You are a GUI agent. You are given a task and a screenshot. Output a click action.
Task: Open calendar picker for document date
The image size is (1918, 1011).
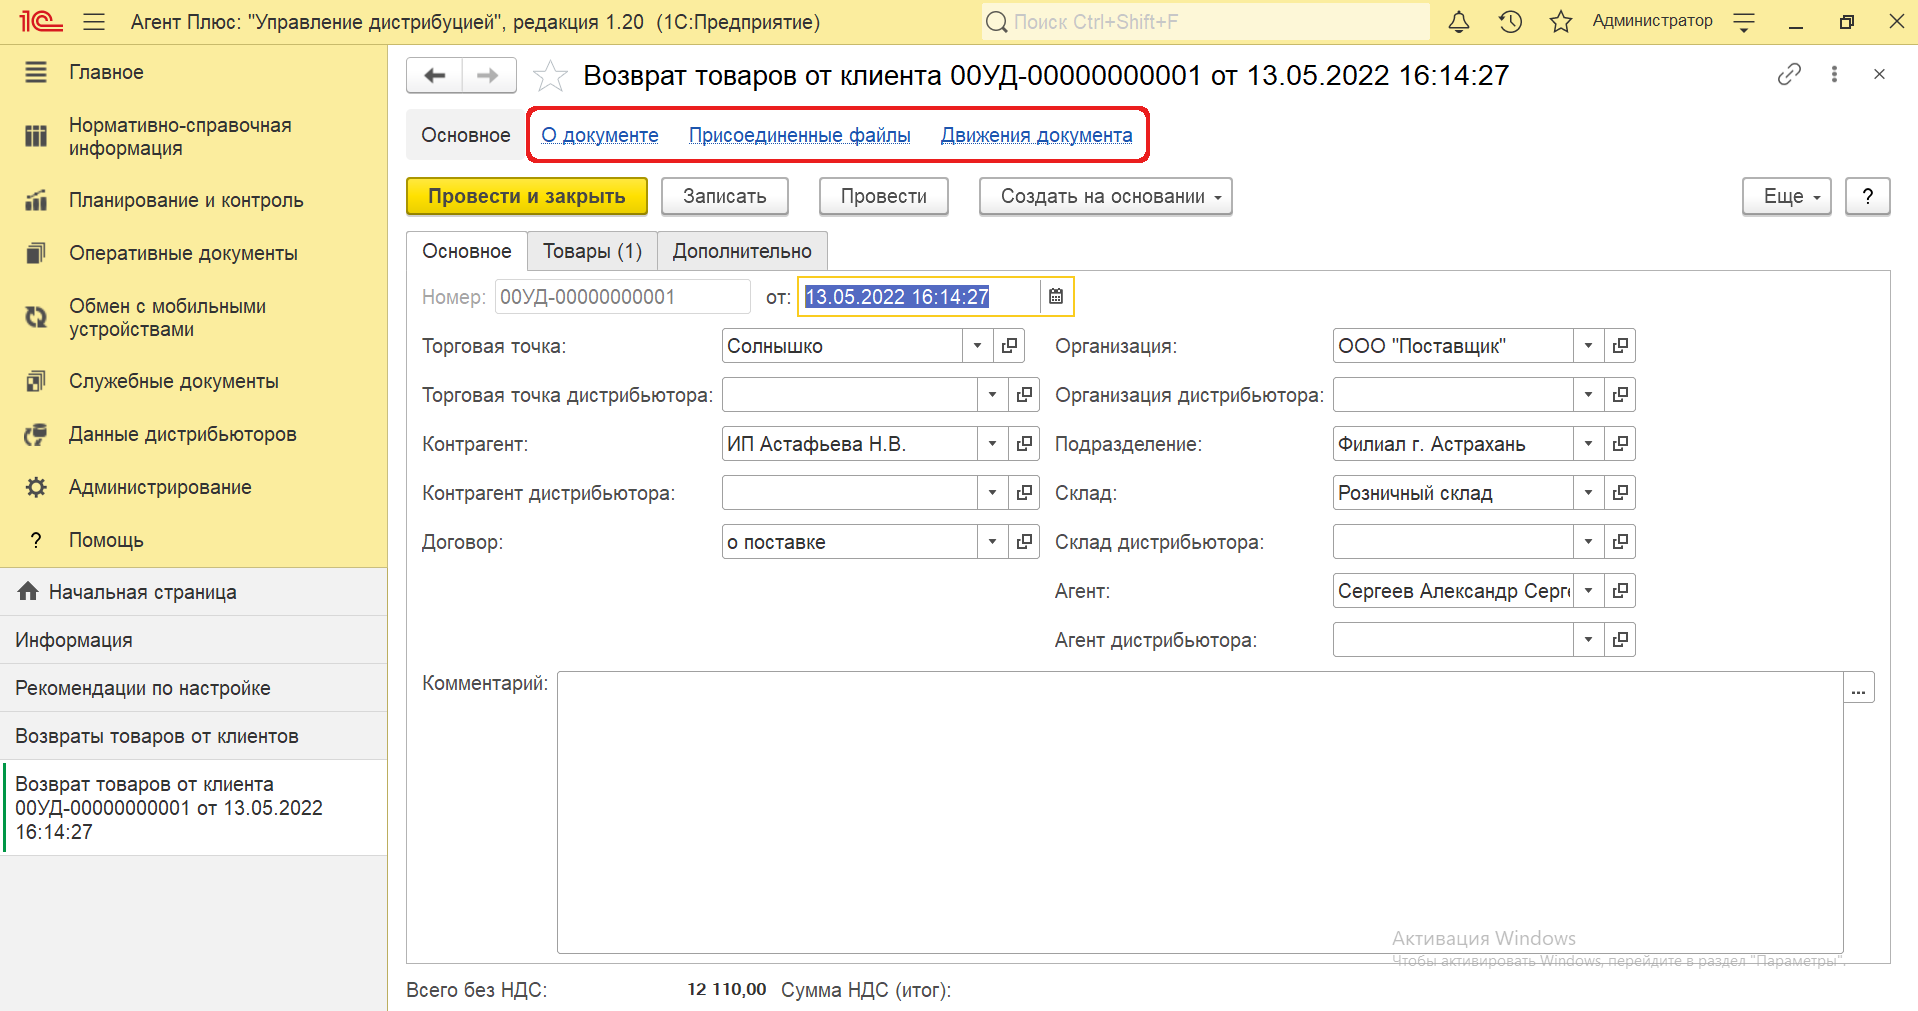point(1056,296)
